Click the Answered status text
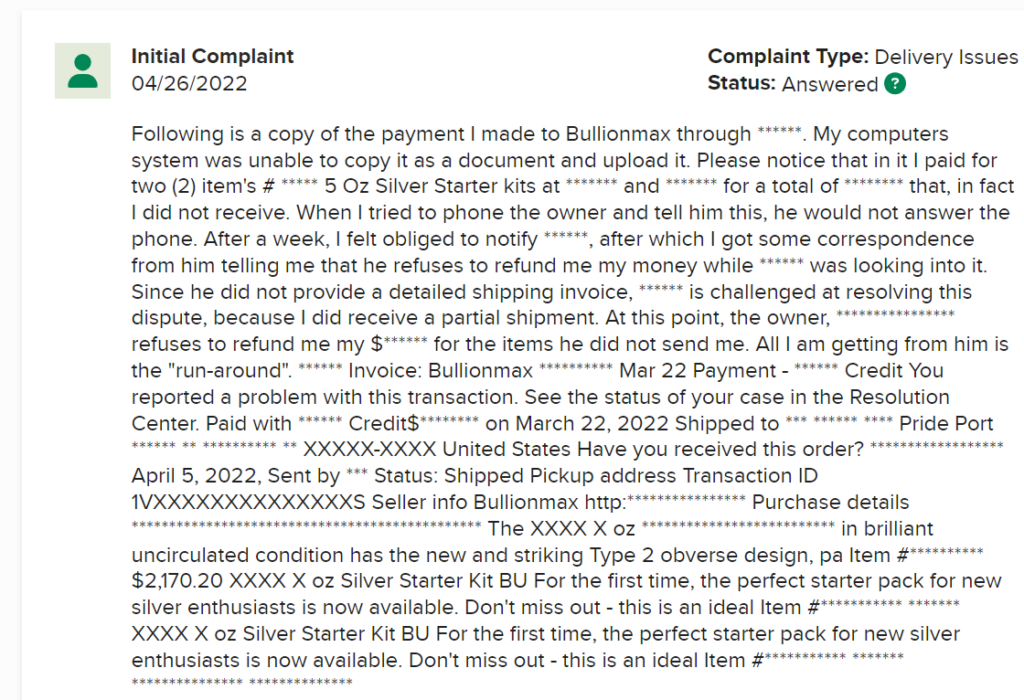The image size is (1024, 700). click(x=830, y=84)
